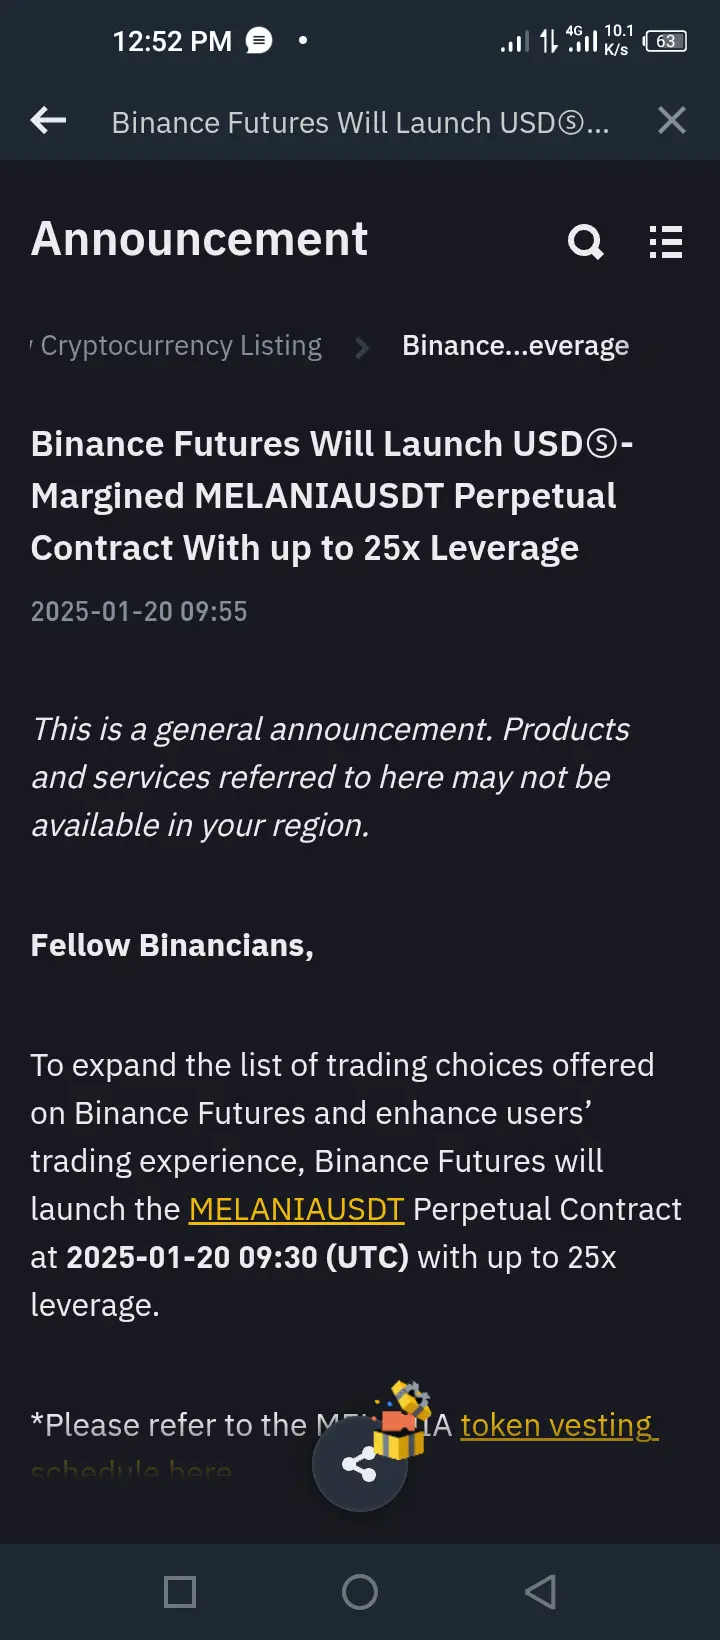Open the token vesting link
The height and width of the screenshot is (1640, 720).
click(558, 1425)
